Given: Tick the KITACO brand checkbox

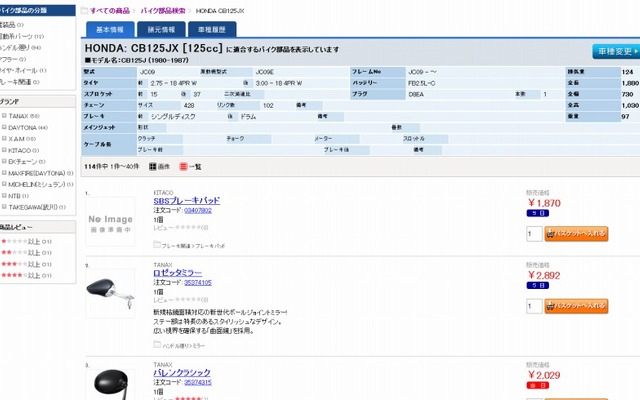Looking at the screenshot, I should (4, 150).
